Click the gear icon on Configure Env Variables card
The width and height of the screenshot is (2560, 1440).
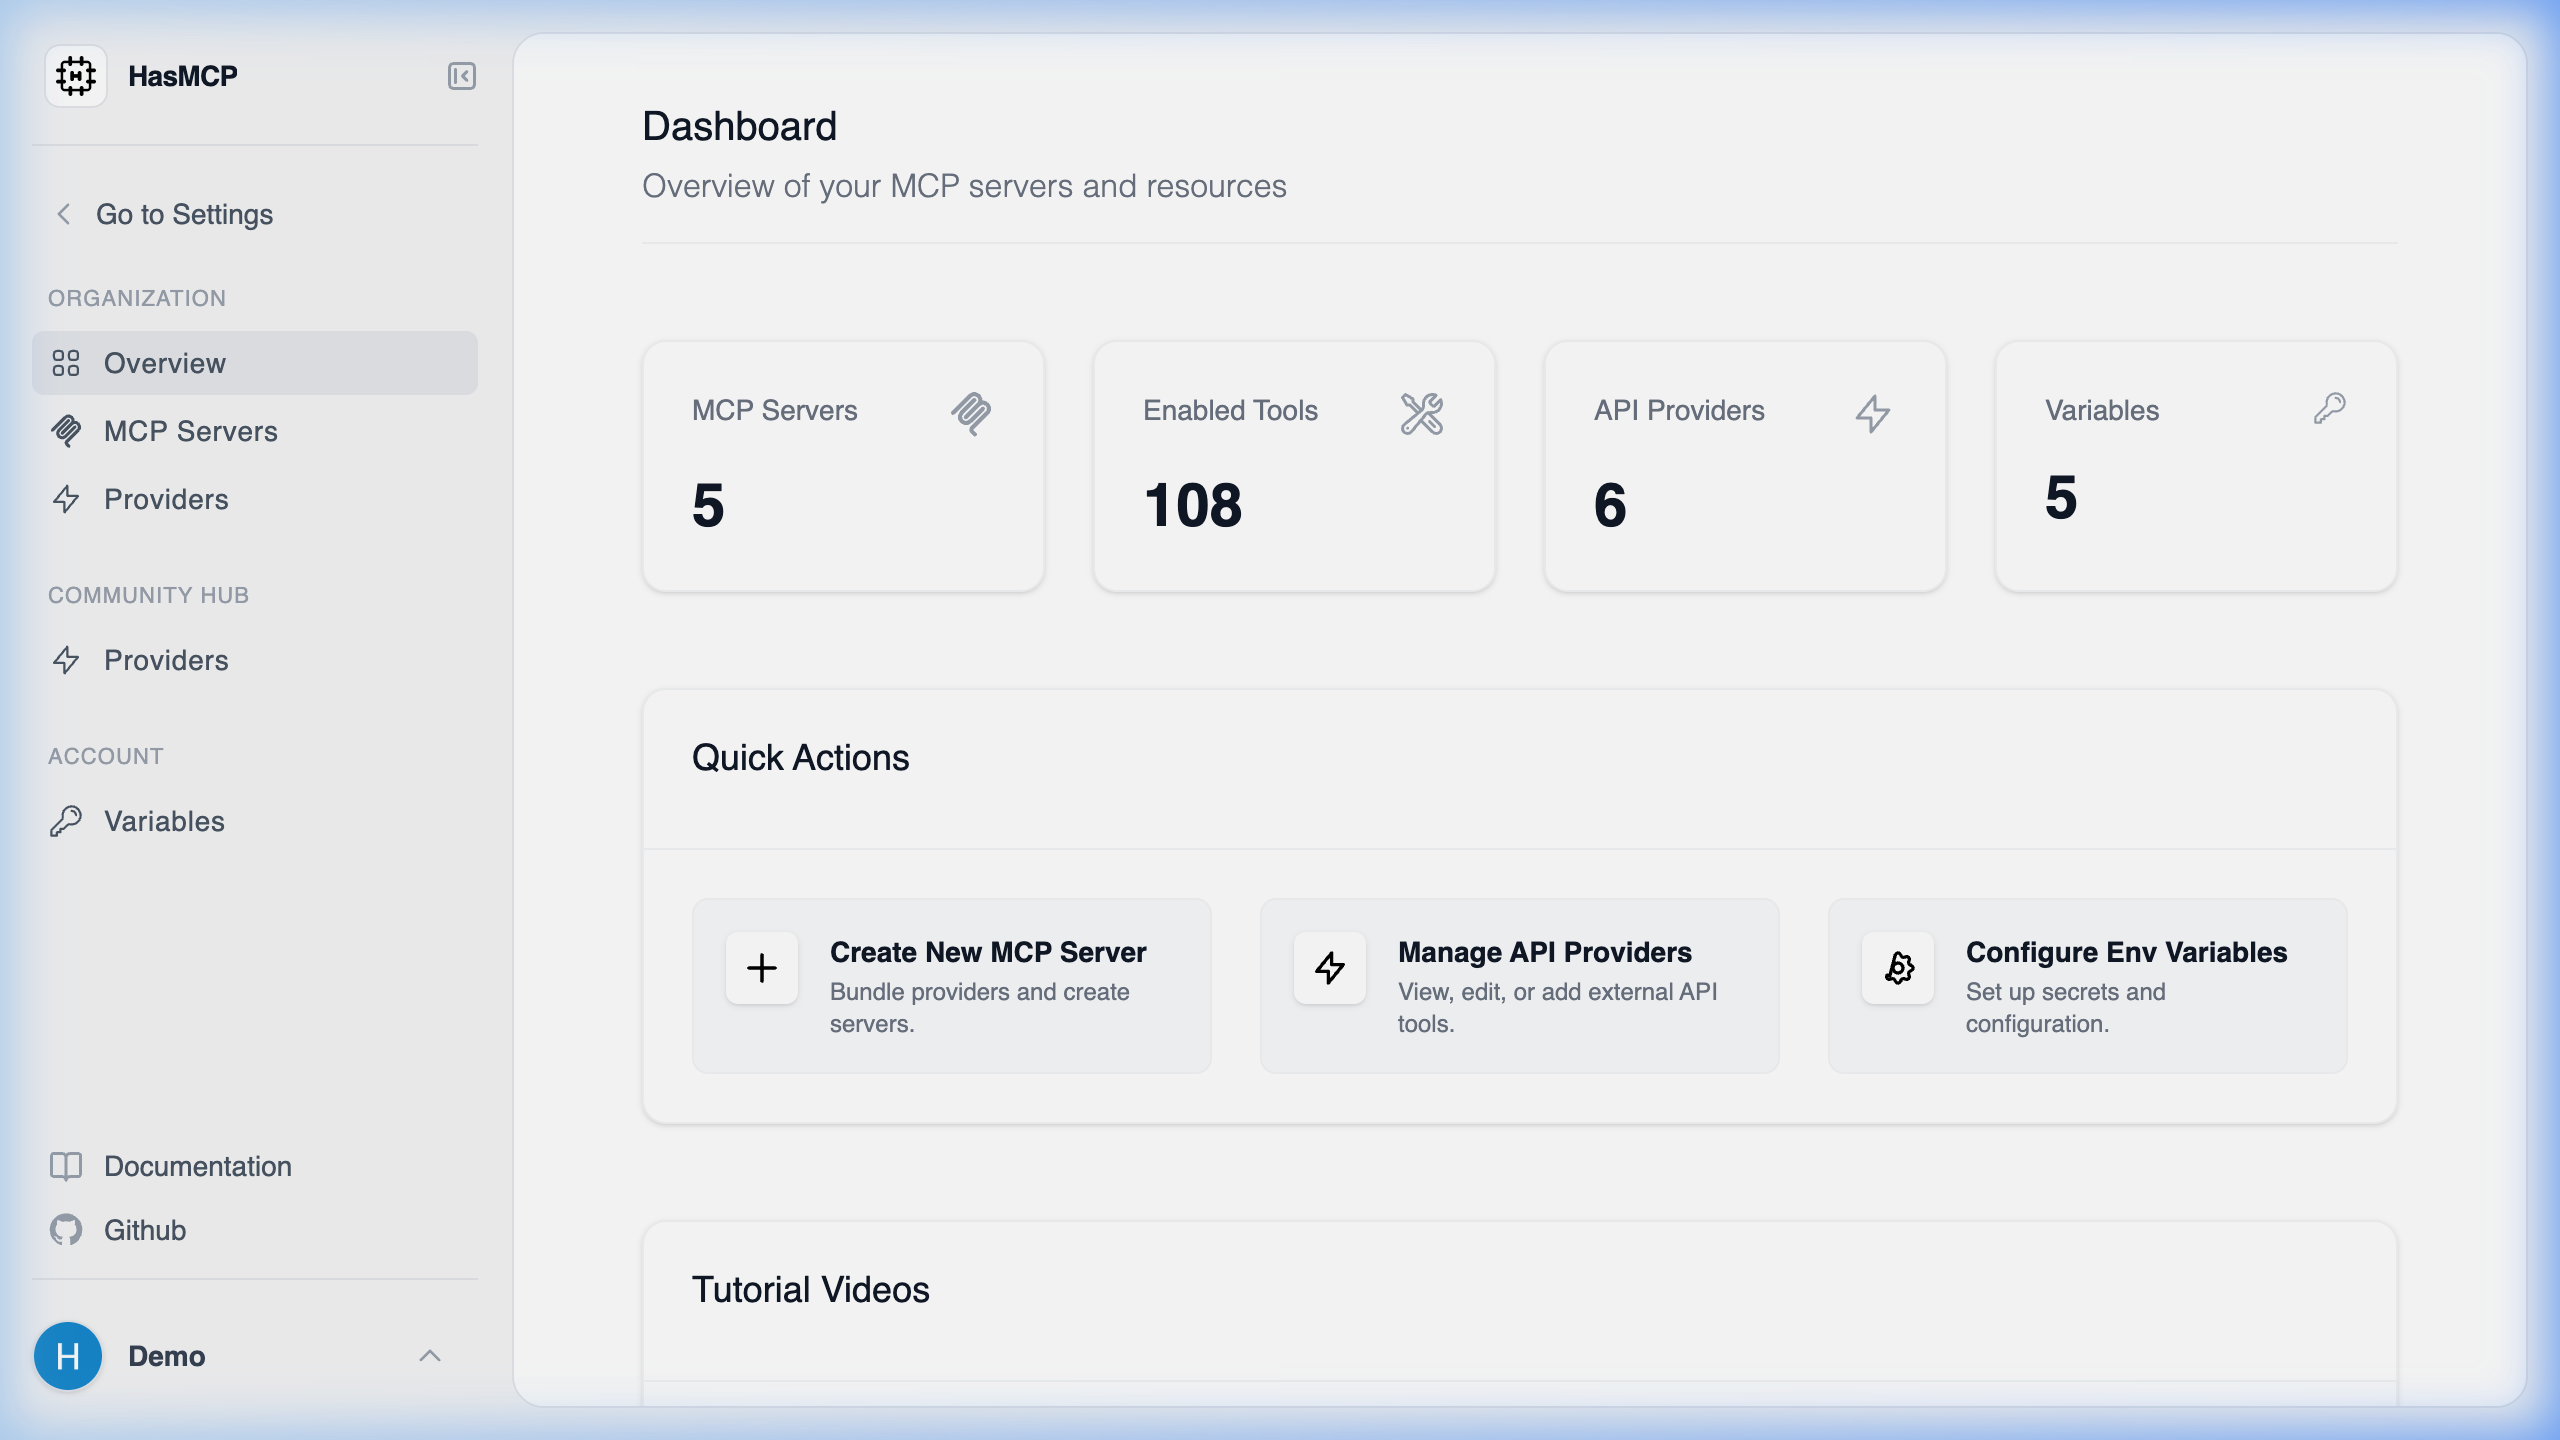(1897, 967)
